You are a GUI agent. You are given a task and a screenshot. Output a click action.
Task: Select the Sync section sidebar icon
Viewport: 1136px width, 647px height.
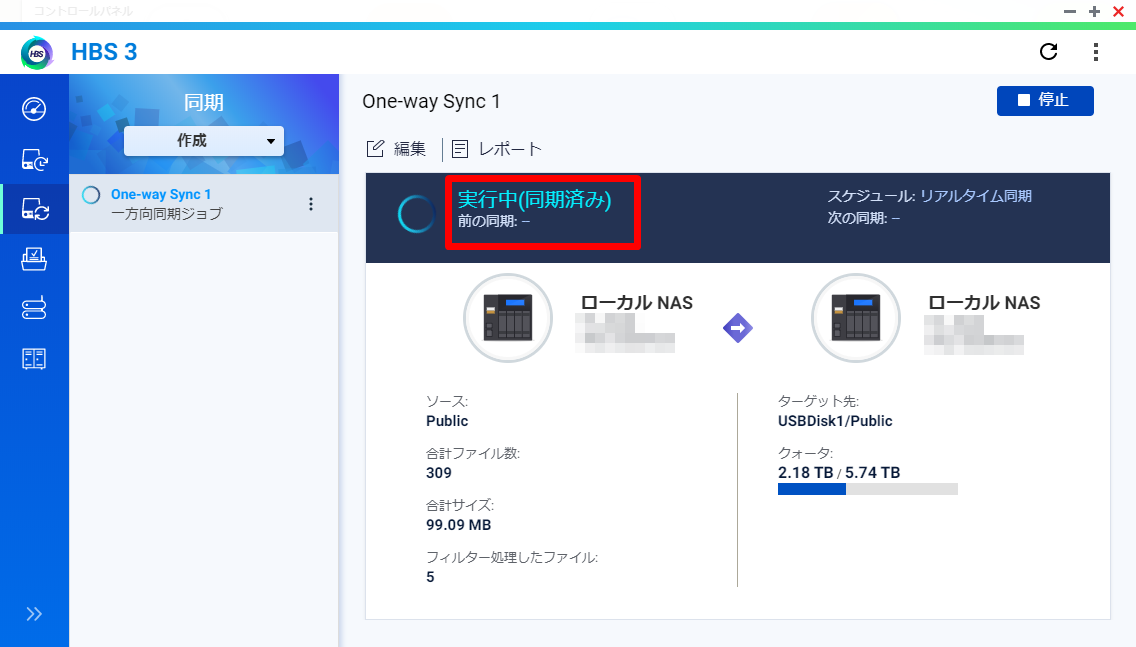pyautogui.click(x=35, y=209)
